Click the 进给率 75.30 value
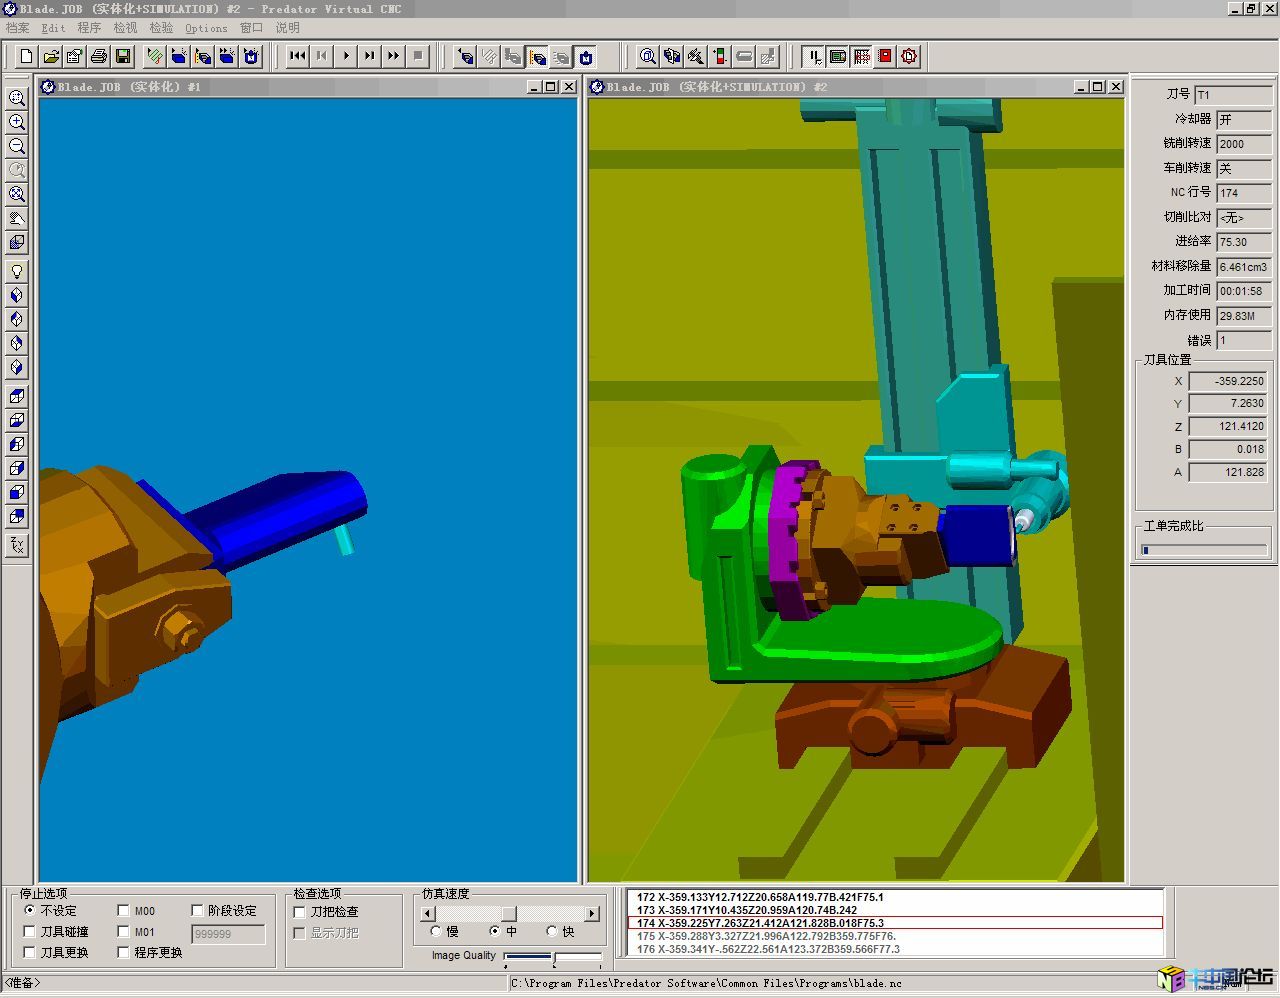 click(x=1244, y=242)
